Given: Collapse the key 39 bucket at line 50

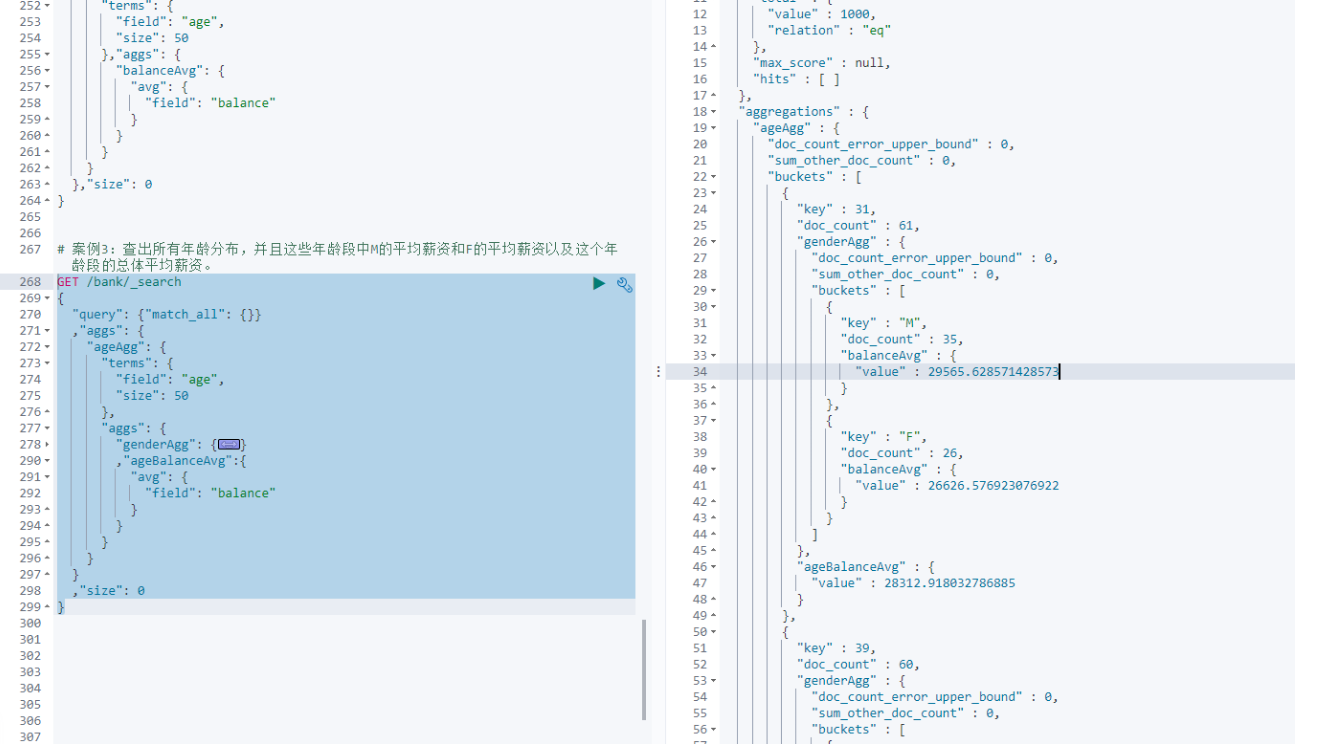Looking at the screenshot, I should pos(713,631).
